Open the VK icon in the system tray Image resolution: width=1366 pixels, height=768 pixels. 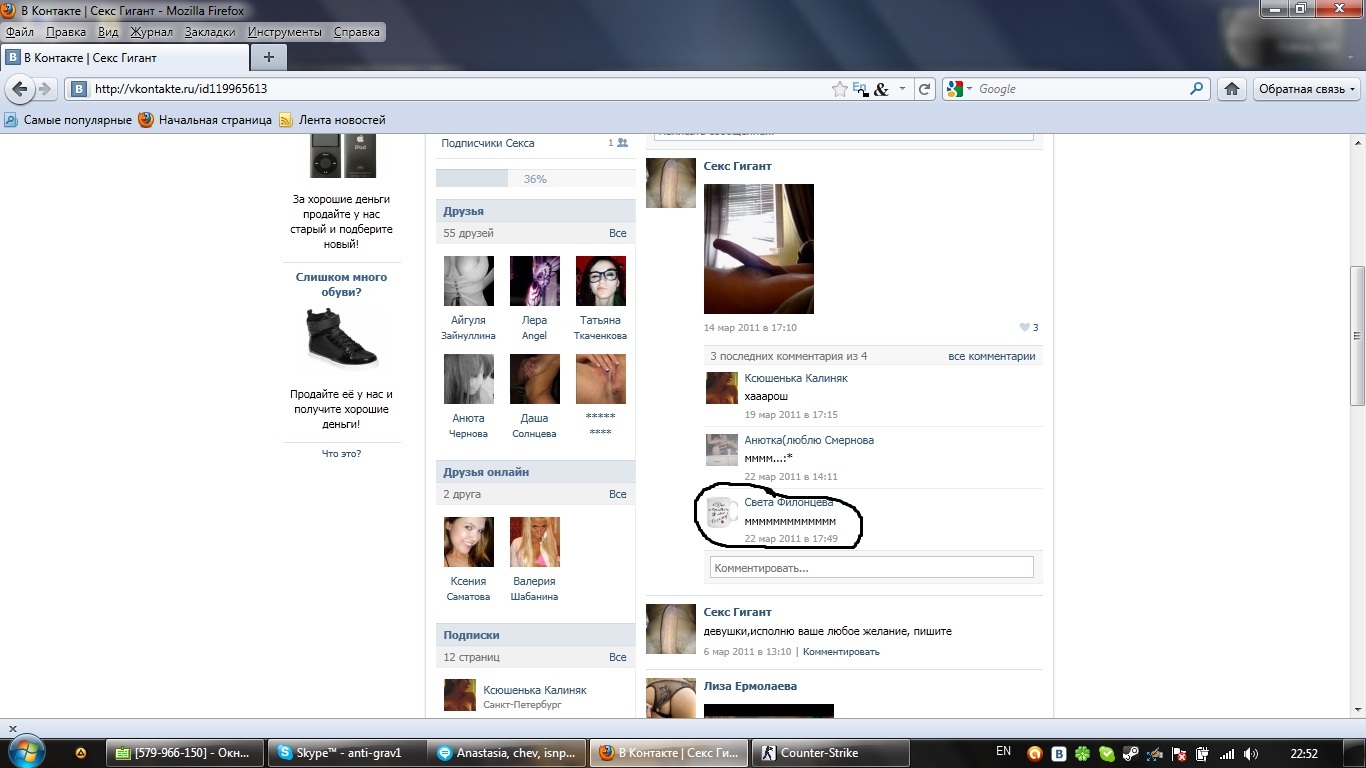click(1060, 753)
